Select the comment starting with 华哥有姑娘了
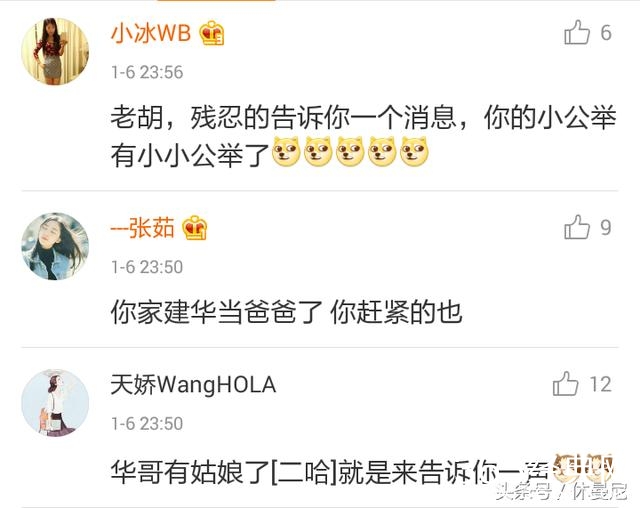 point(362,471)
